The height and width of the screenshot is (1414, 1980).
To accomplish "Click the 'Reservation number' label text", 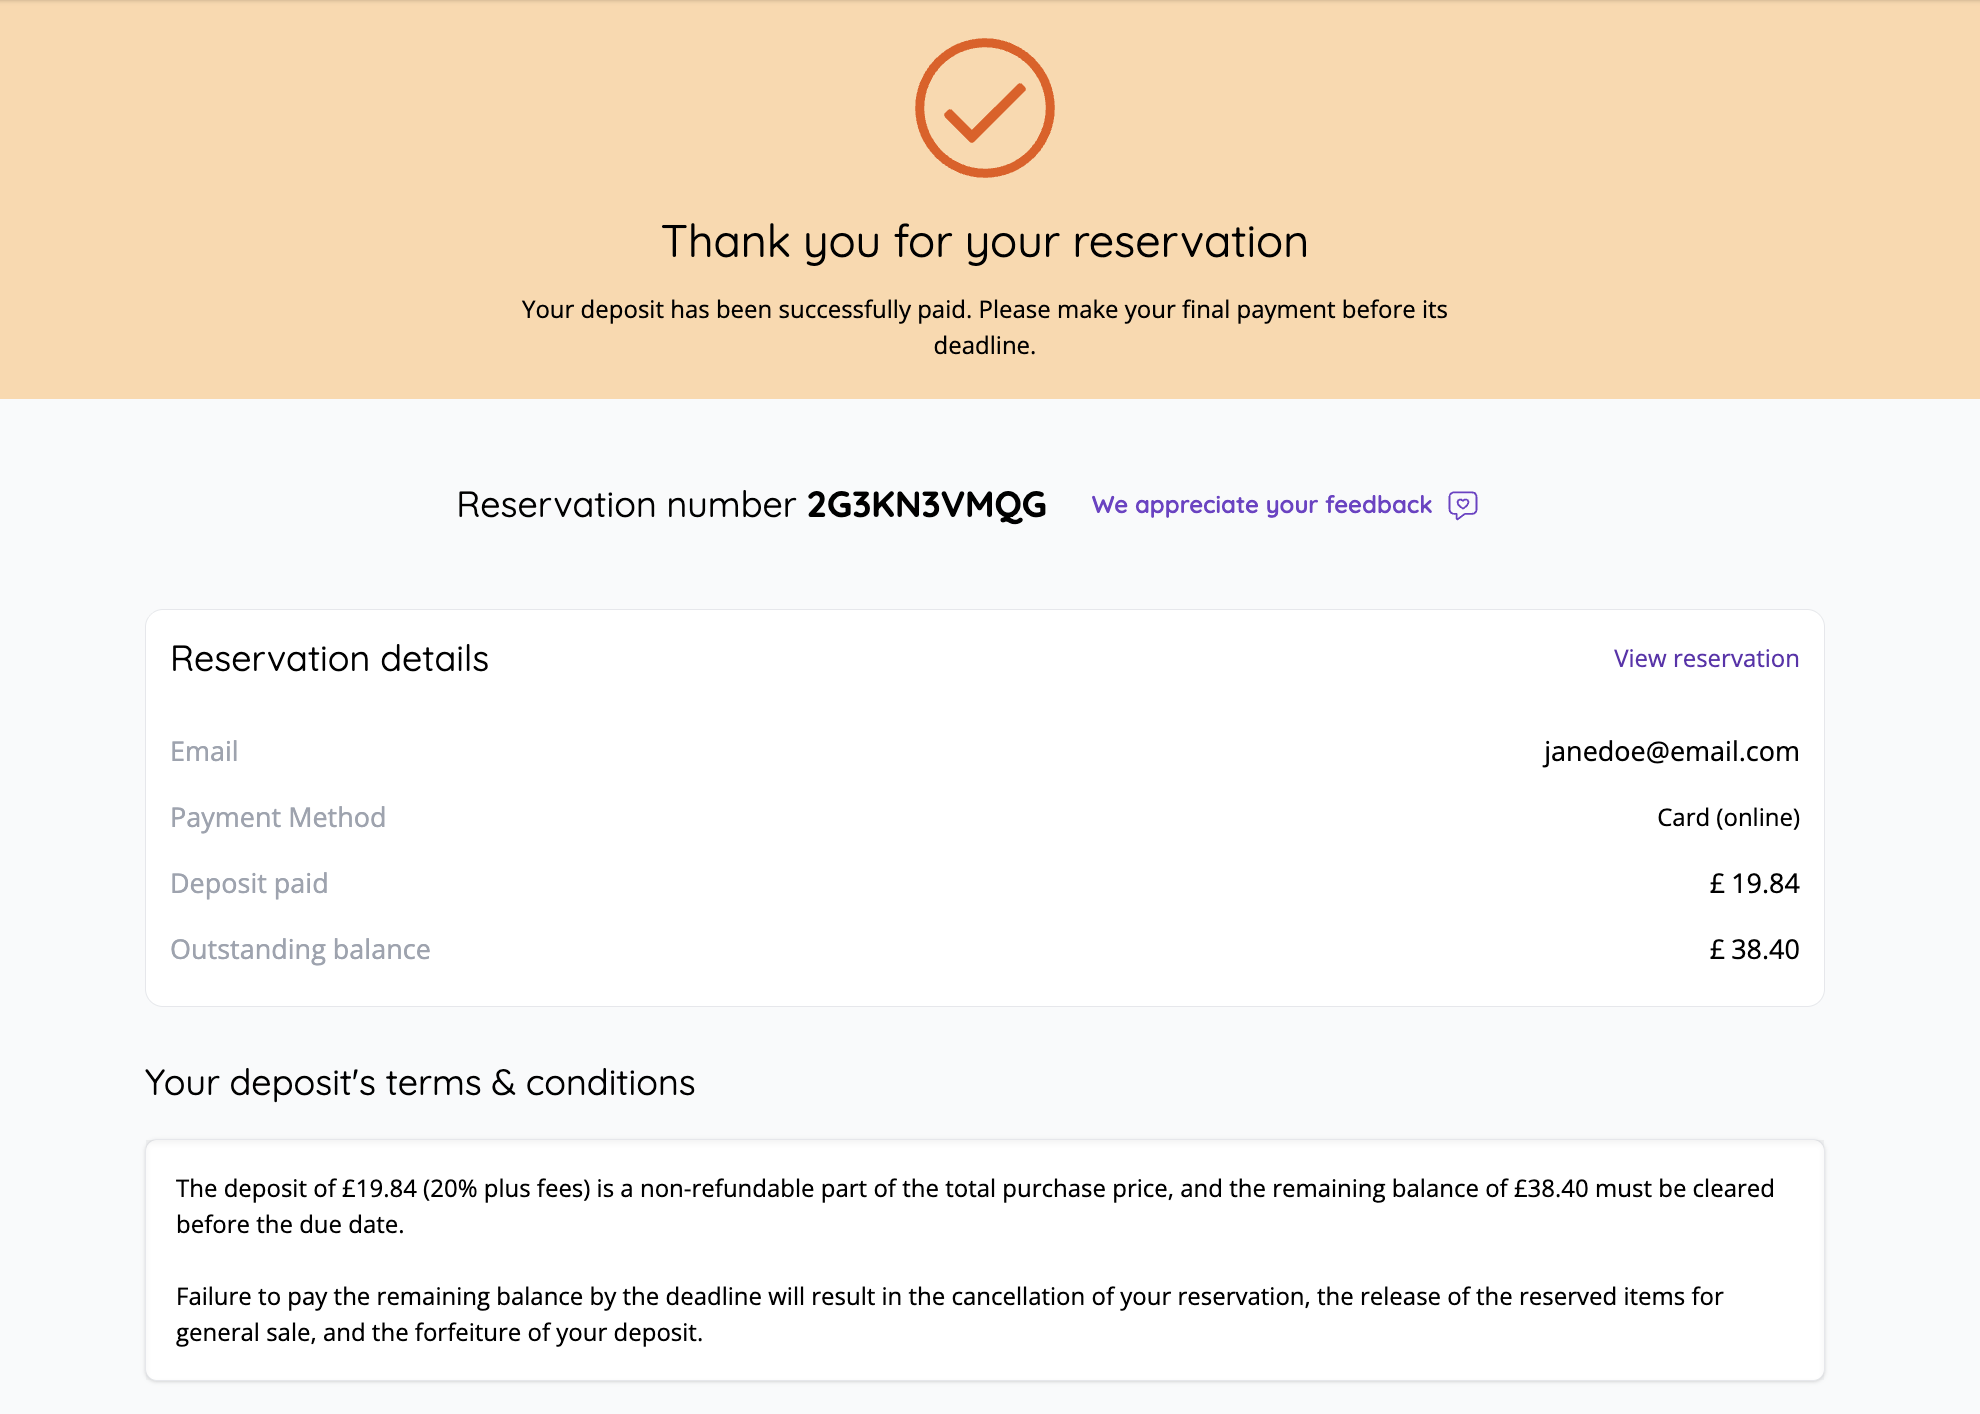I will [626, 505].
